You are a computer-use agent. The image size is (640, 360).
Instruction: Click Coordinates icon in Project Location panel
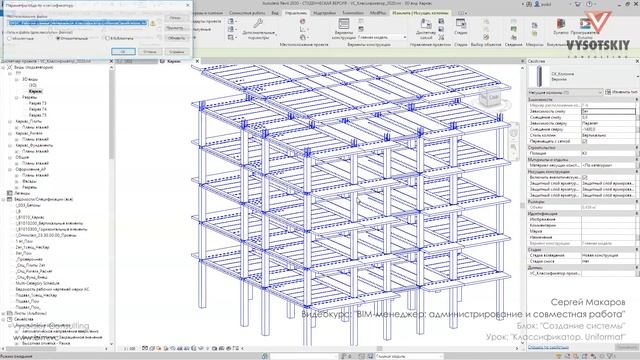(x=302, y=29)
